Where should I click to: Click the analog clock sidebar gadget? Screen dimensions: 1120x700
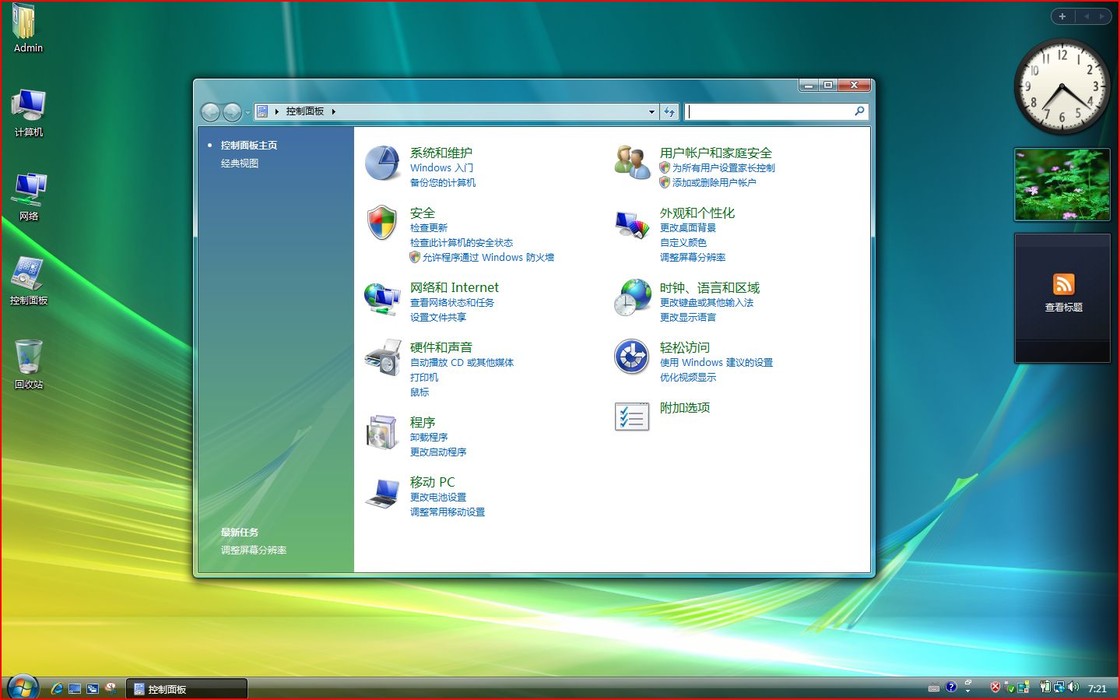click(1062, 86)
